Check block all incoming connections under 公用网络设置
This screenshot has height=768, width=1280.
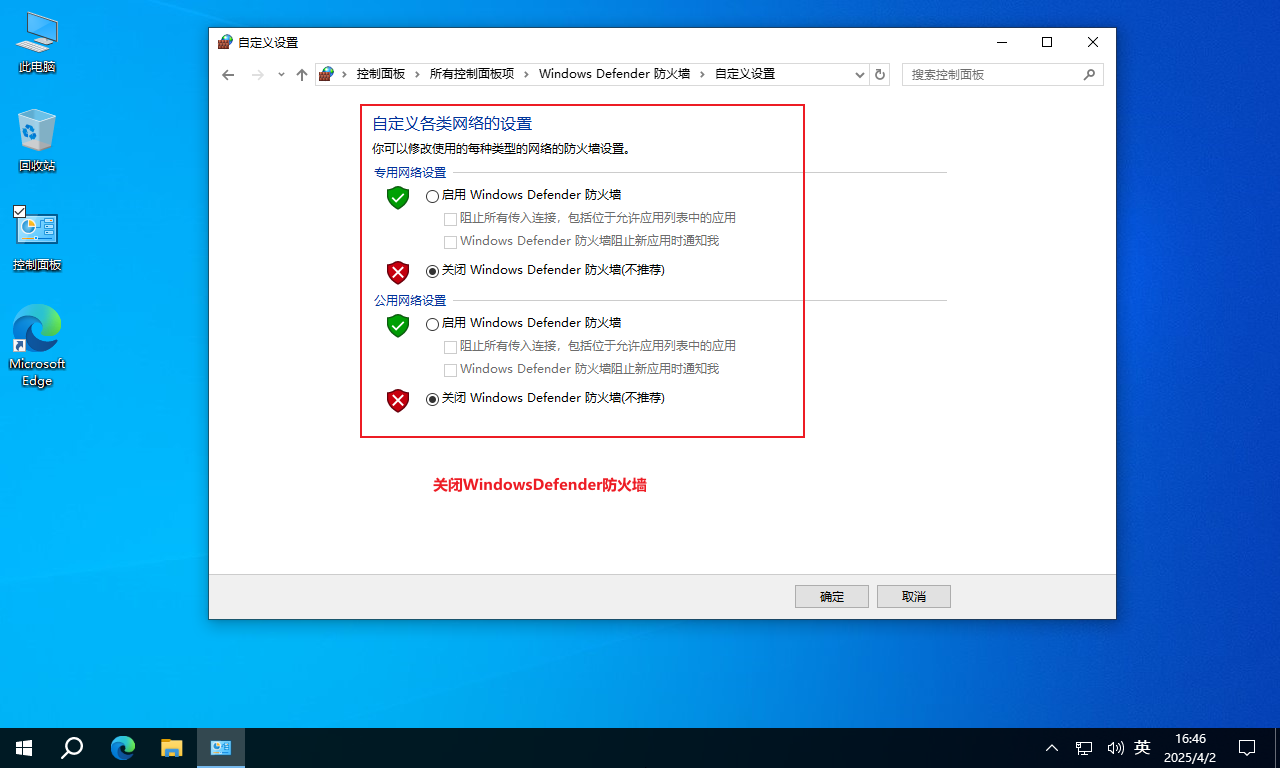click(451, 347)
